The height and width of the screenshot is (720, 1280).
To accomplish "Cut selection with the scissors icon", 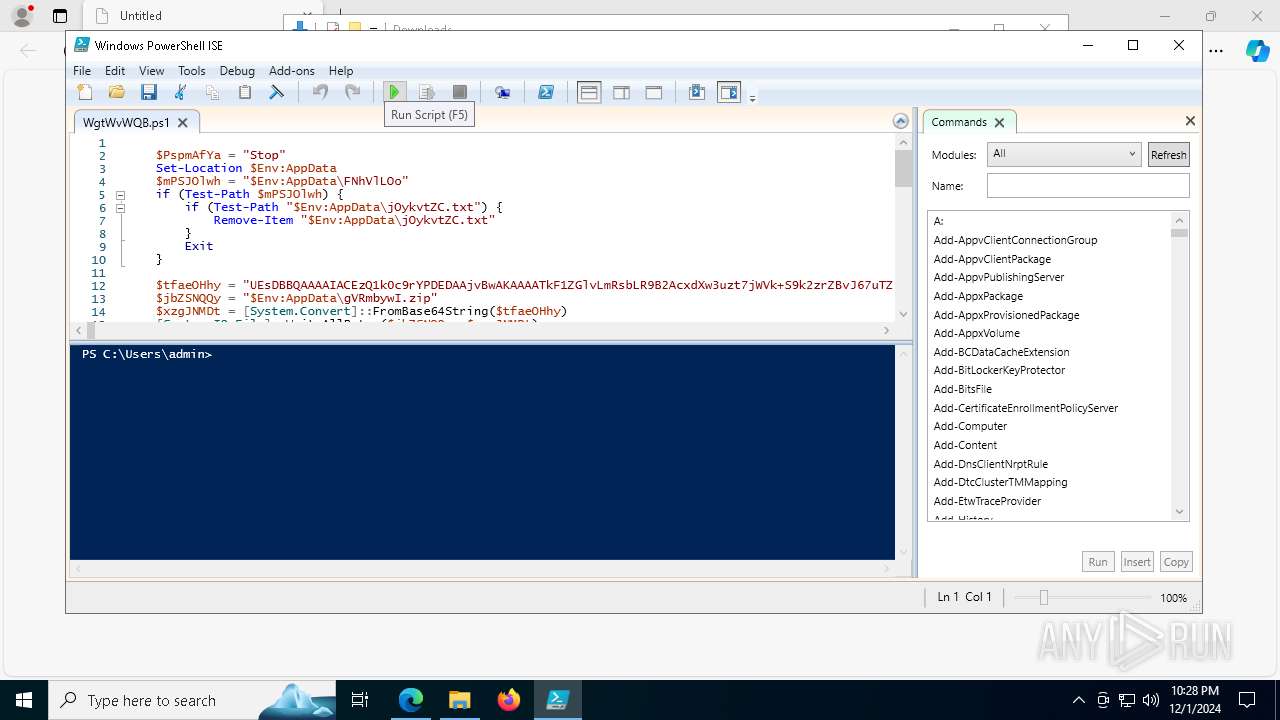I will (181, 92).
